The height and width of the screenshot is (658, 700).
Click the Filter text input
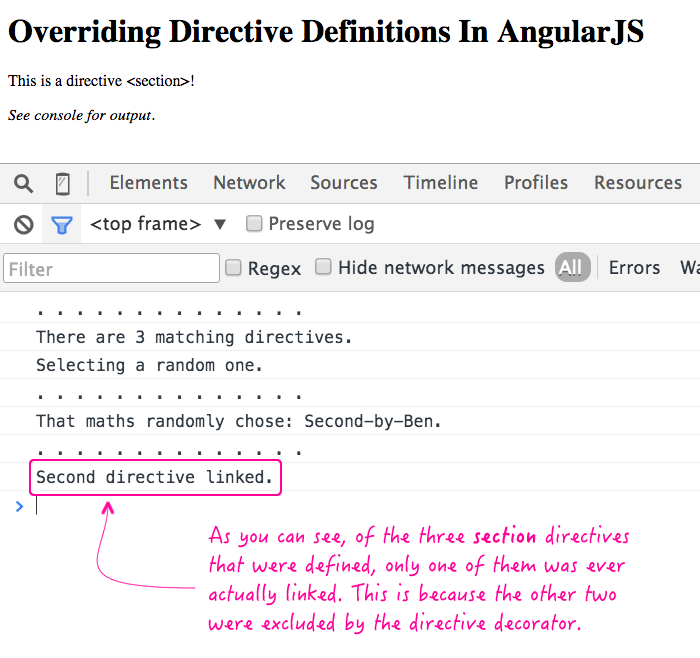coord(112,268)
